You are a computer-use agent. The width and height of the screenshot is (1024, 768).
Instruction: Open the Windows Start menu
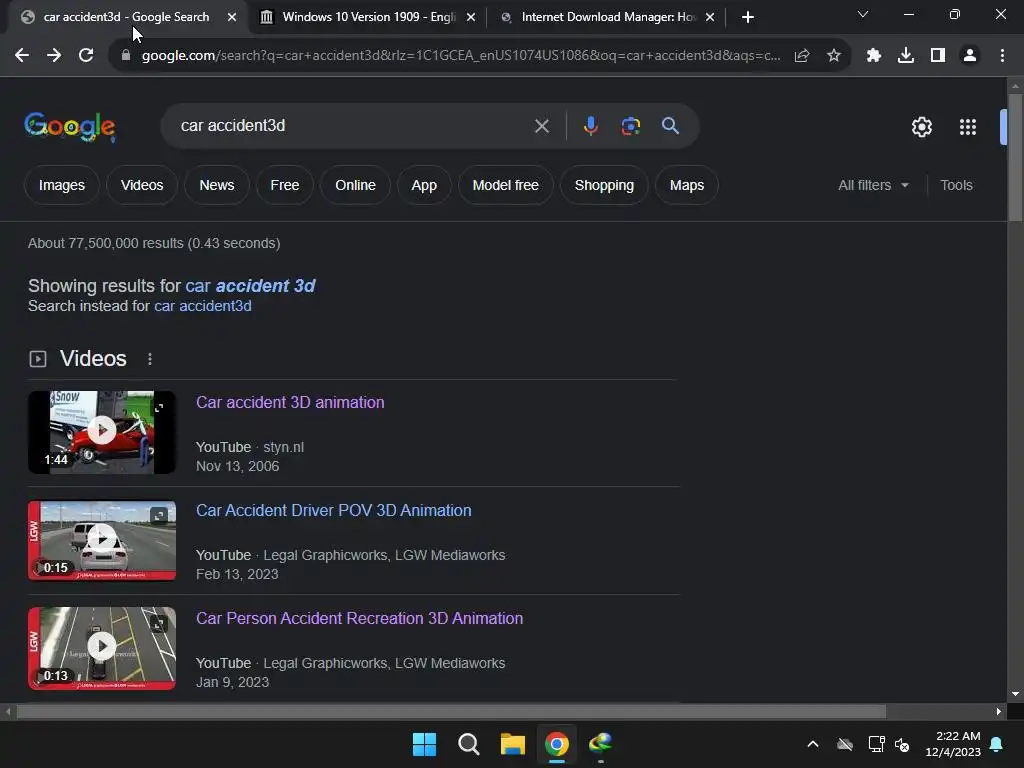424,744
